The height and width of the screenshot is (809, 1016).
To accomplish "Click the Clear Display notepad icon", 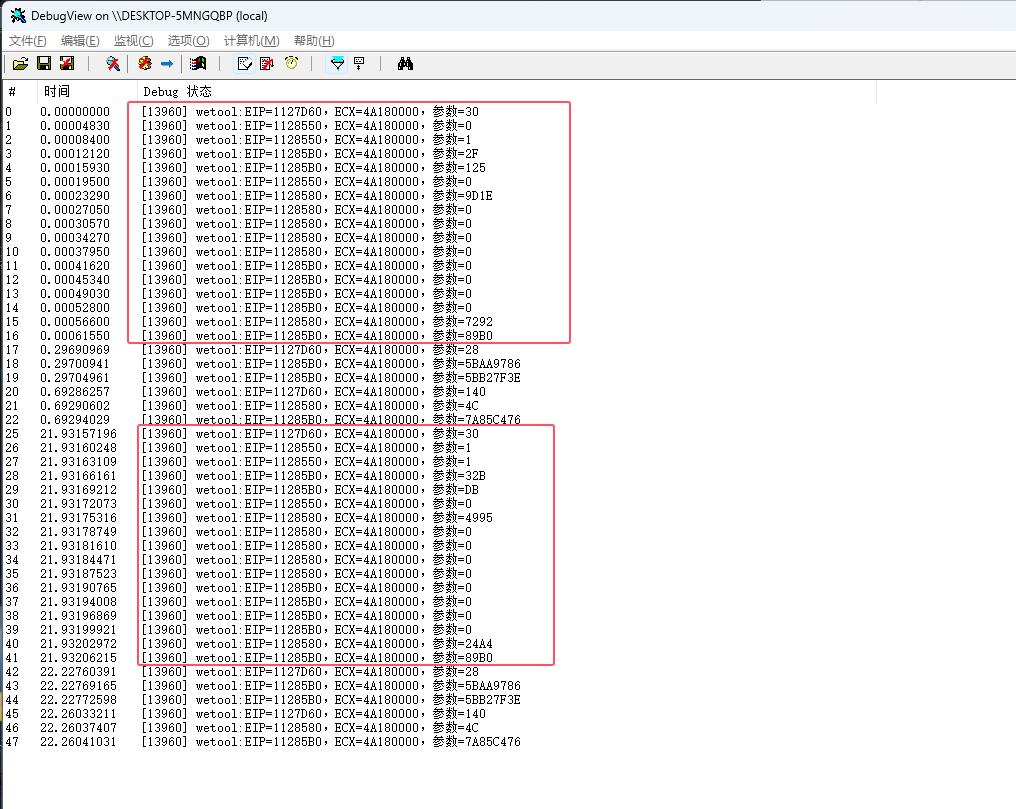I will [x=244, y=63].
